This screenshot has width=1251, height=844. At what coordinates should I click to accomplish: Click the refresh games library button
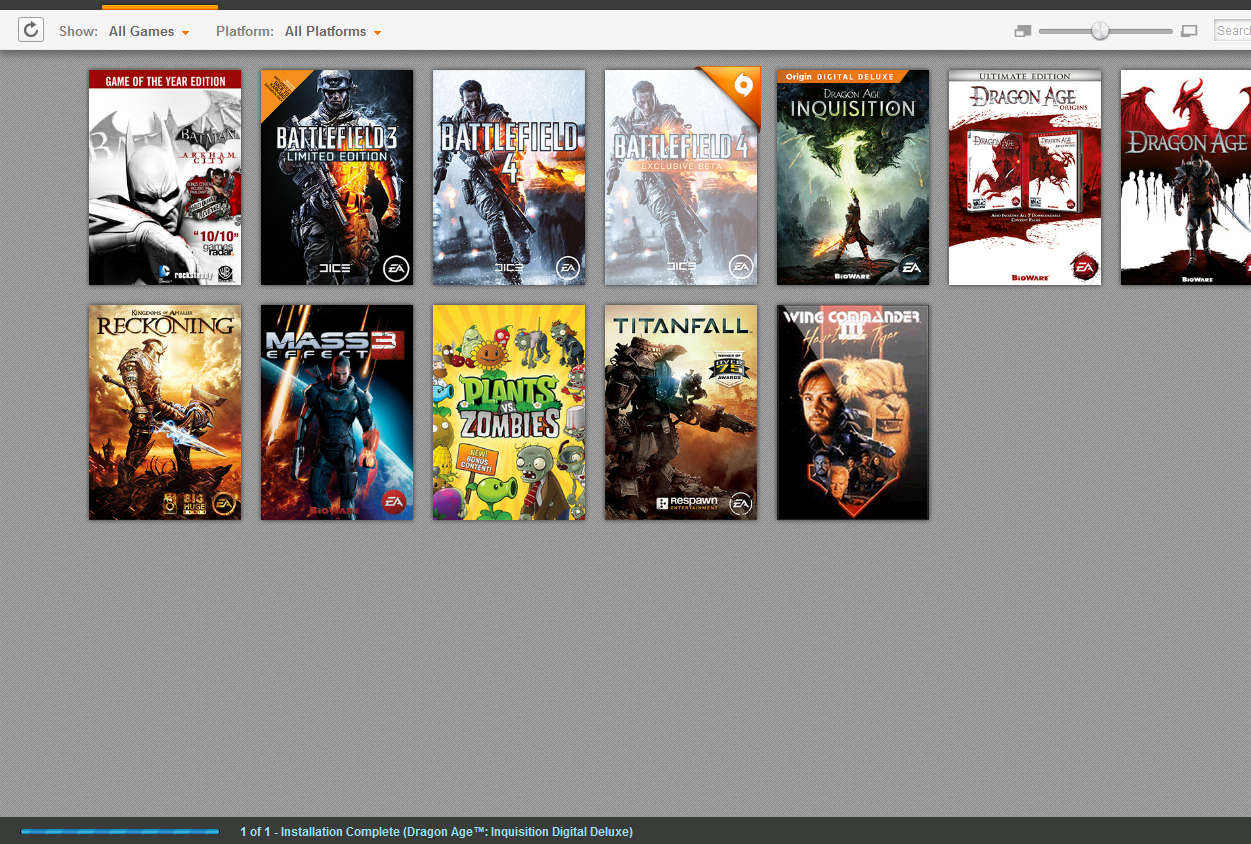coord(31,30)
